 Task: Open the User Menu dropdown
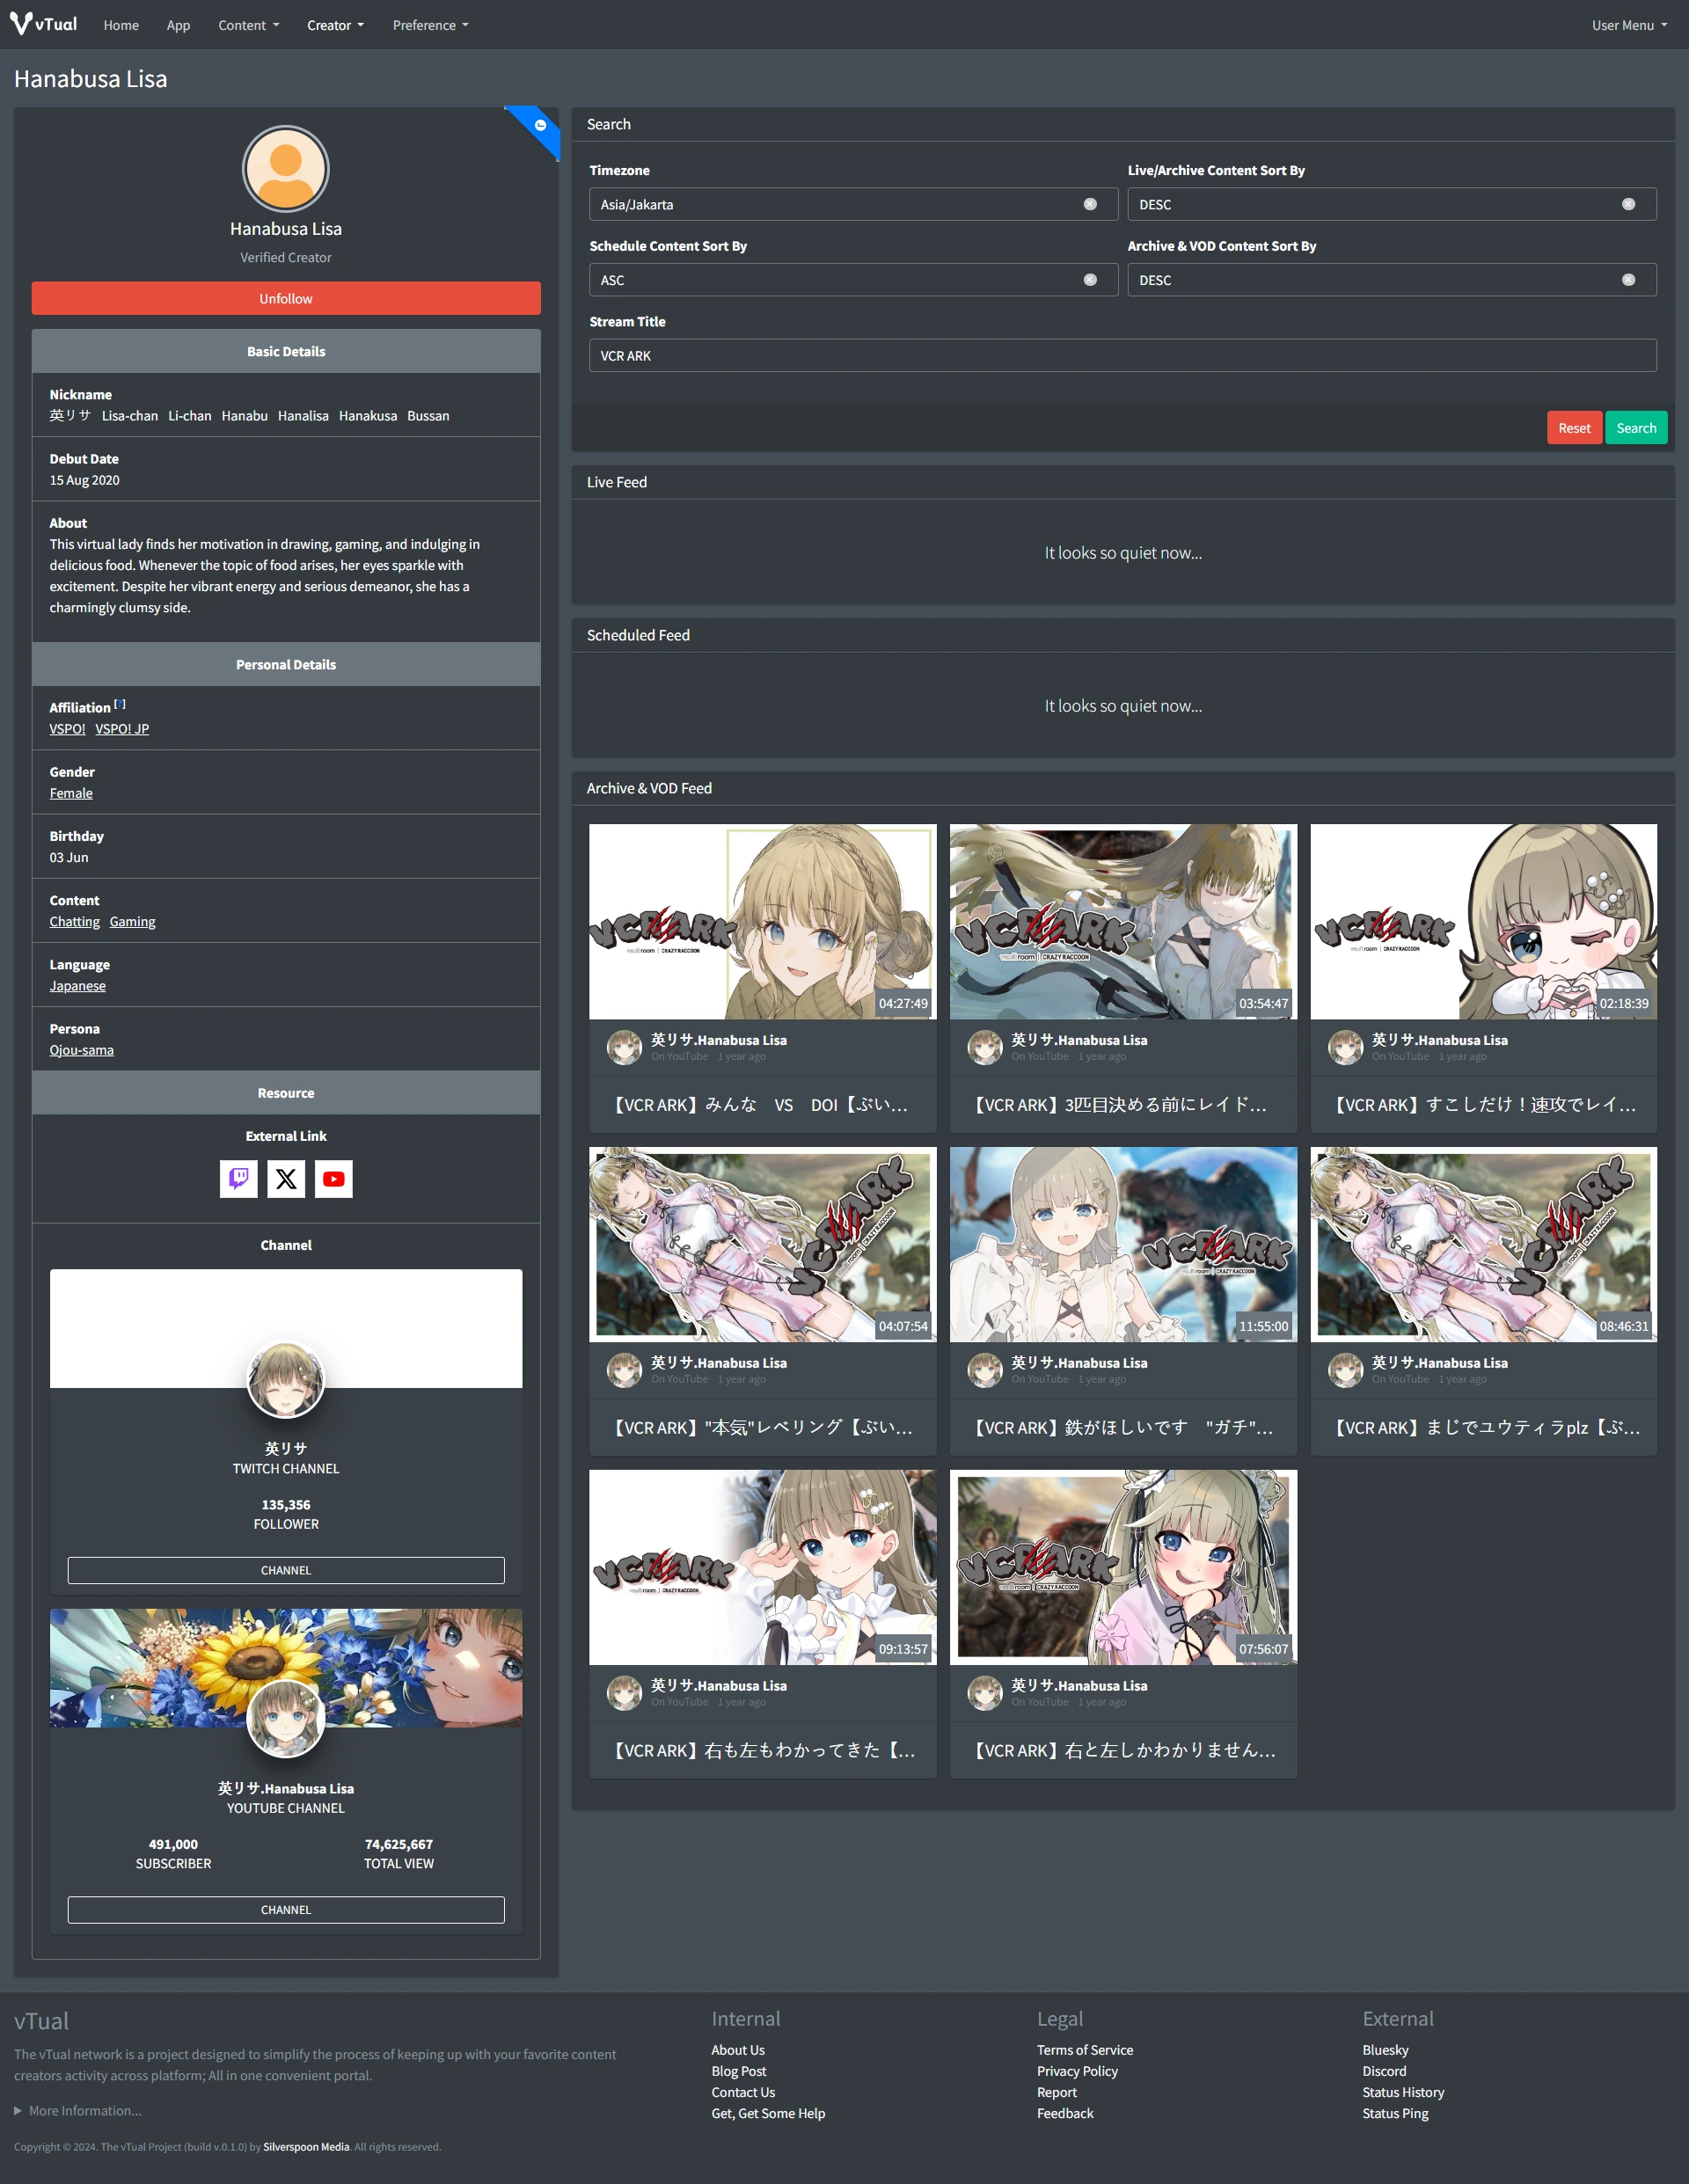click(x=1628, y=25)
